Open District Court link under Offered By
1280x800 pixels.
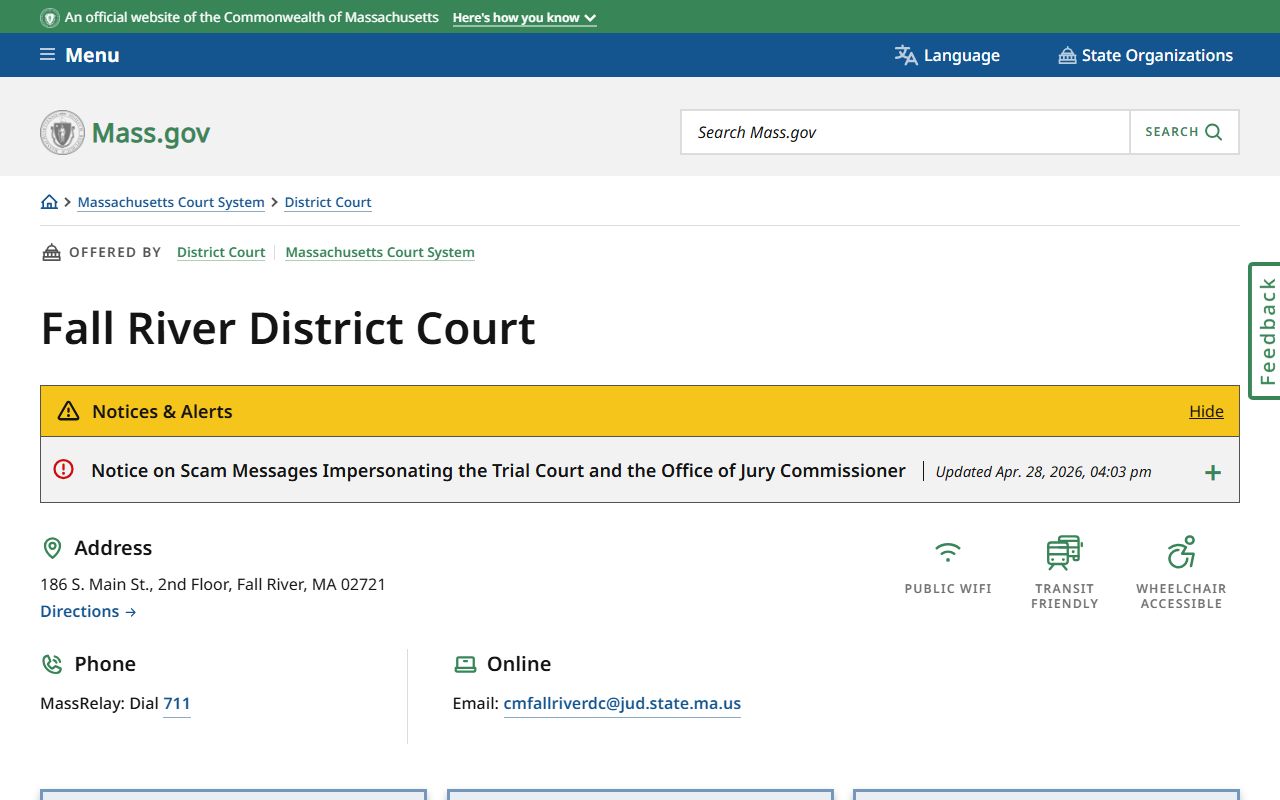pyautogui.click(x=221, y=252)
